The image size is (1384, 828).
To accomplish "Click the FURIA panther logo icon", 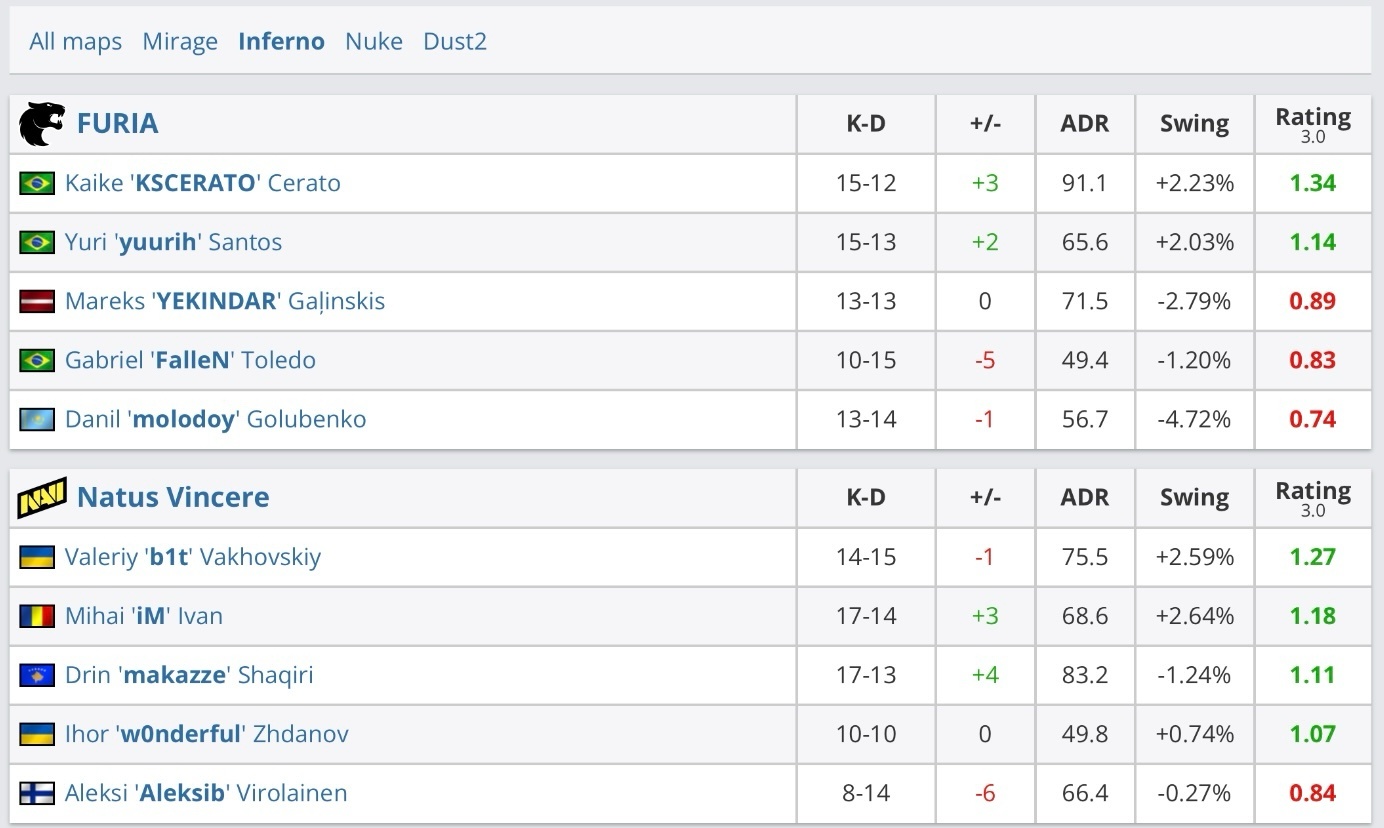I will (x=42, y=123).
